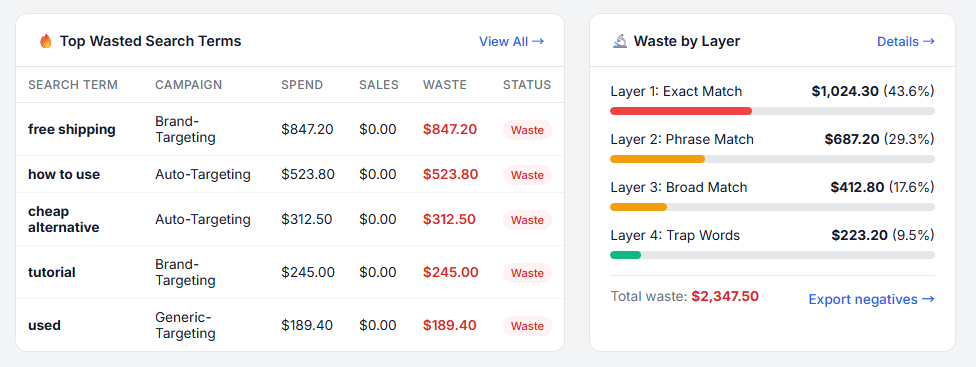Click the fire icon beside Top Wasted Search Terms

pyautogui.click(x=45, y=42)
